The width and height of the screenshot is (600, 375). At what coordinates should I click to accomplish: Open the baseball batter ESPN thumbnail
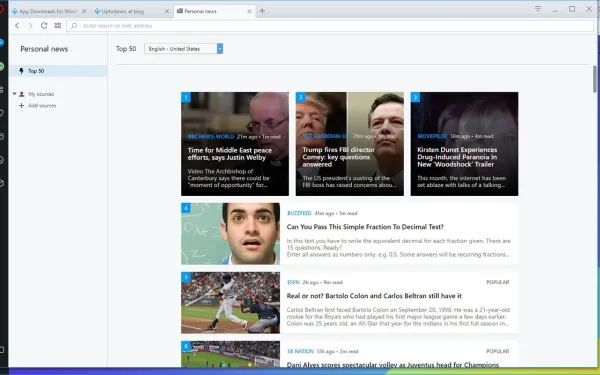pos(230,303)
